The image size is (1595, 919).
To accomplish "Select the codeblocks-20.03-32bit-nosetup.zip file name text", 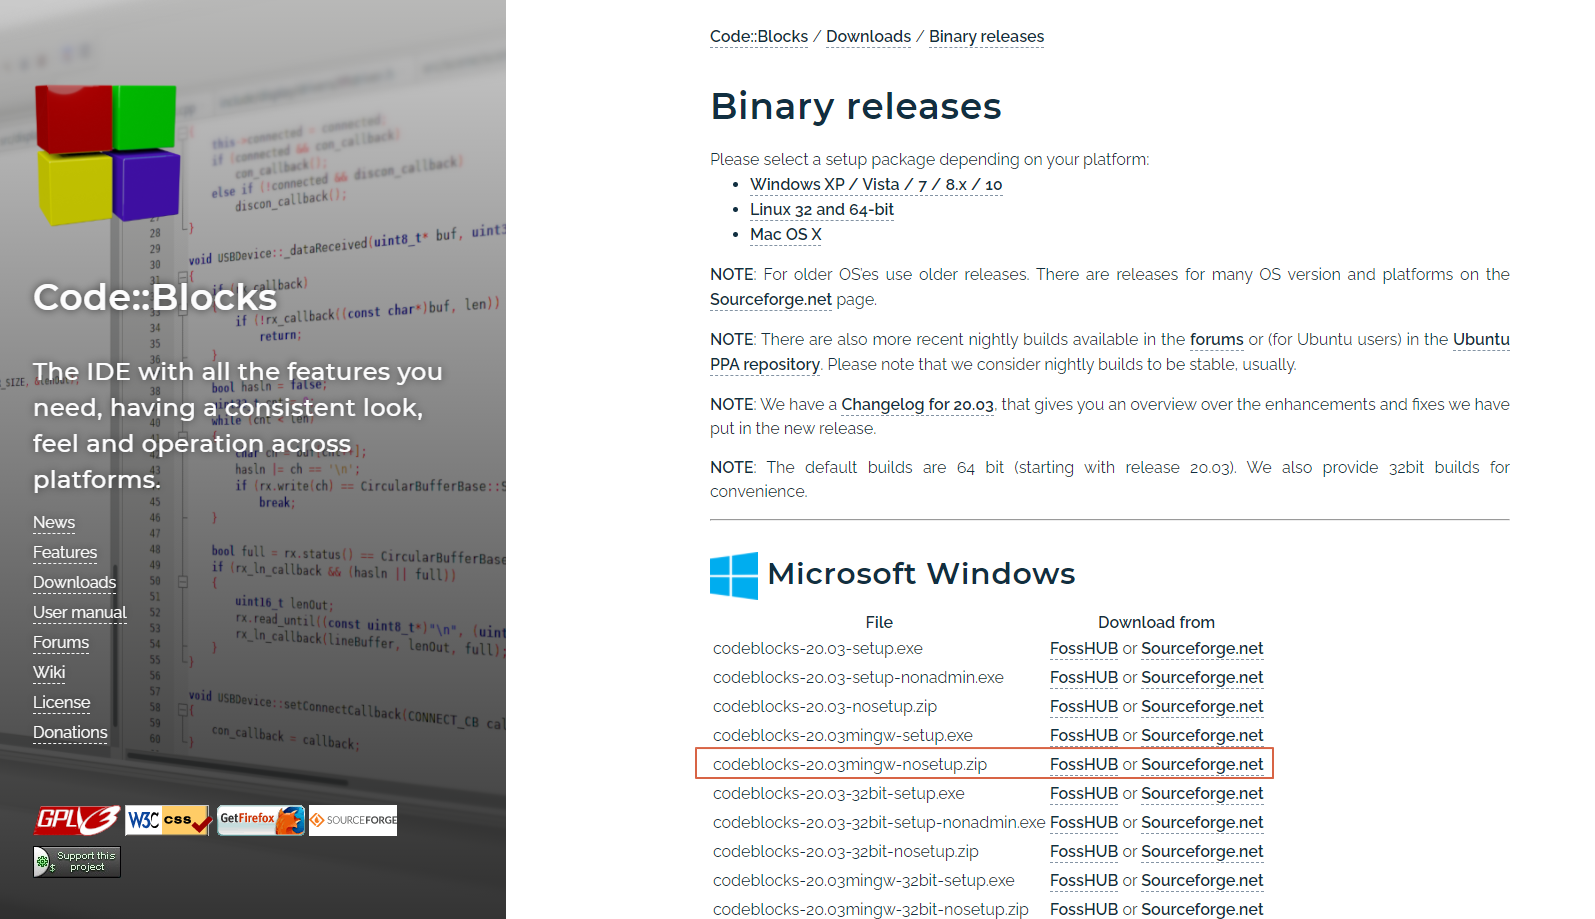I will [x=846, y=852].
